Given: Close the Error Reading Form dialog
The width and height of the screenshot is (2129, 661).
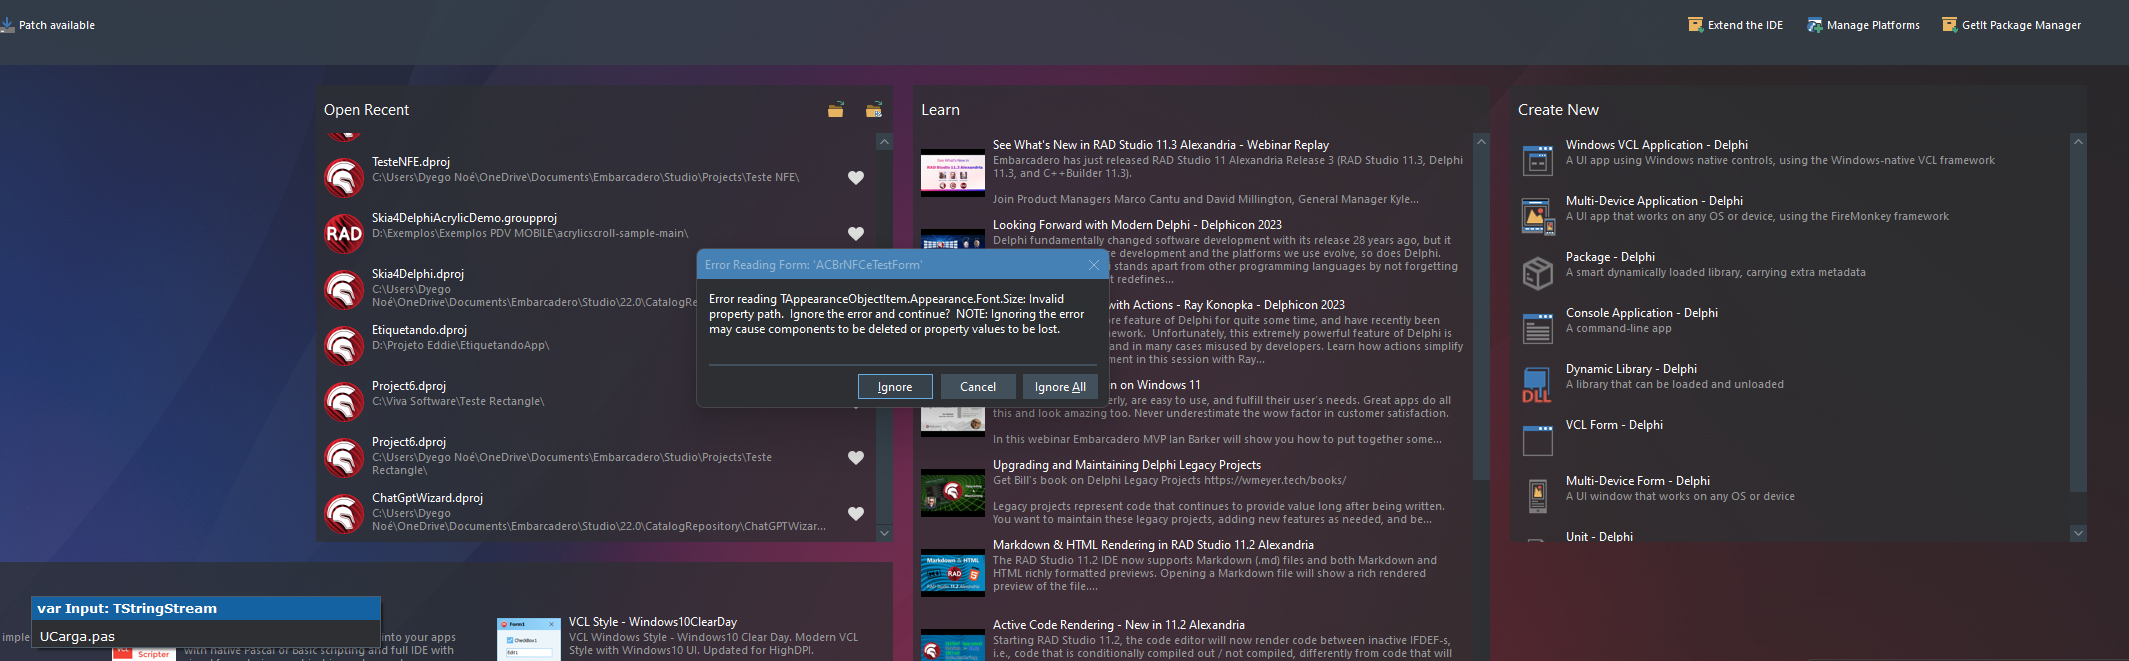Looking at the screenshot, I should click(x=1094, y=265).
